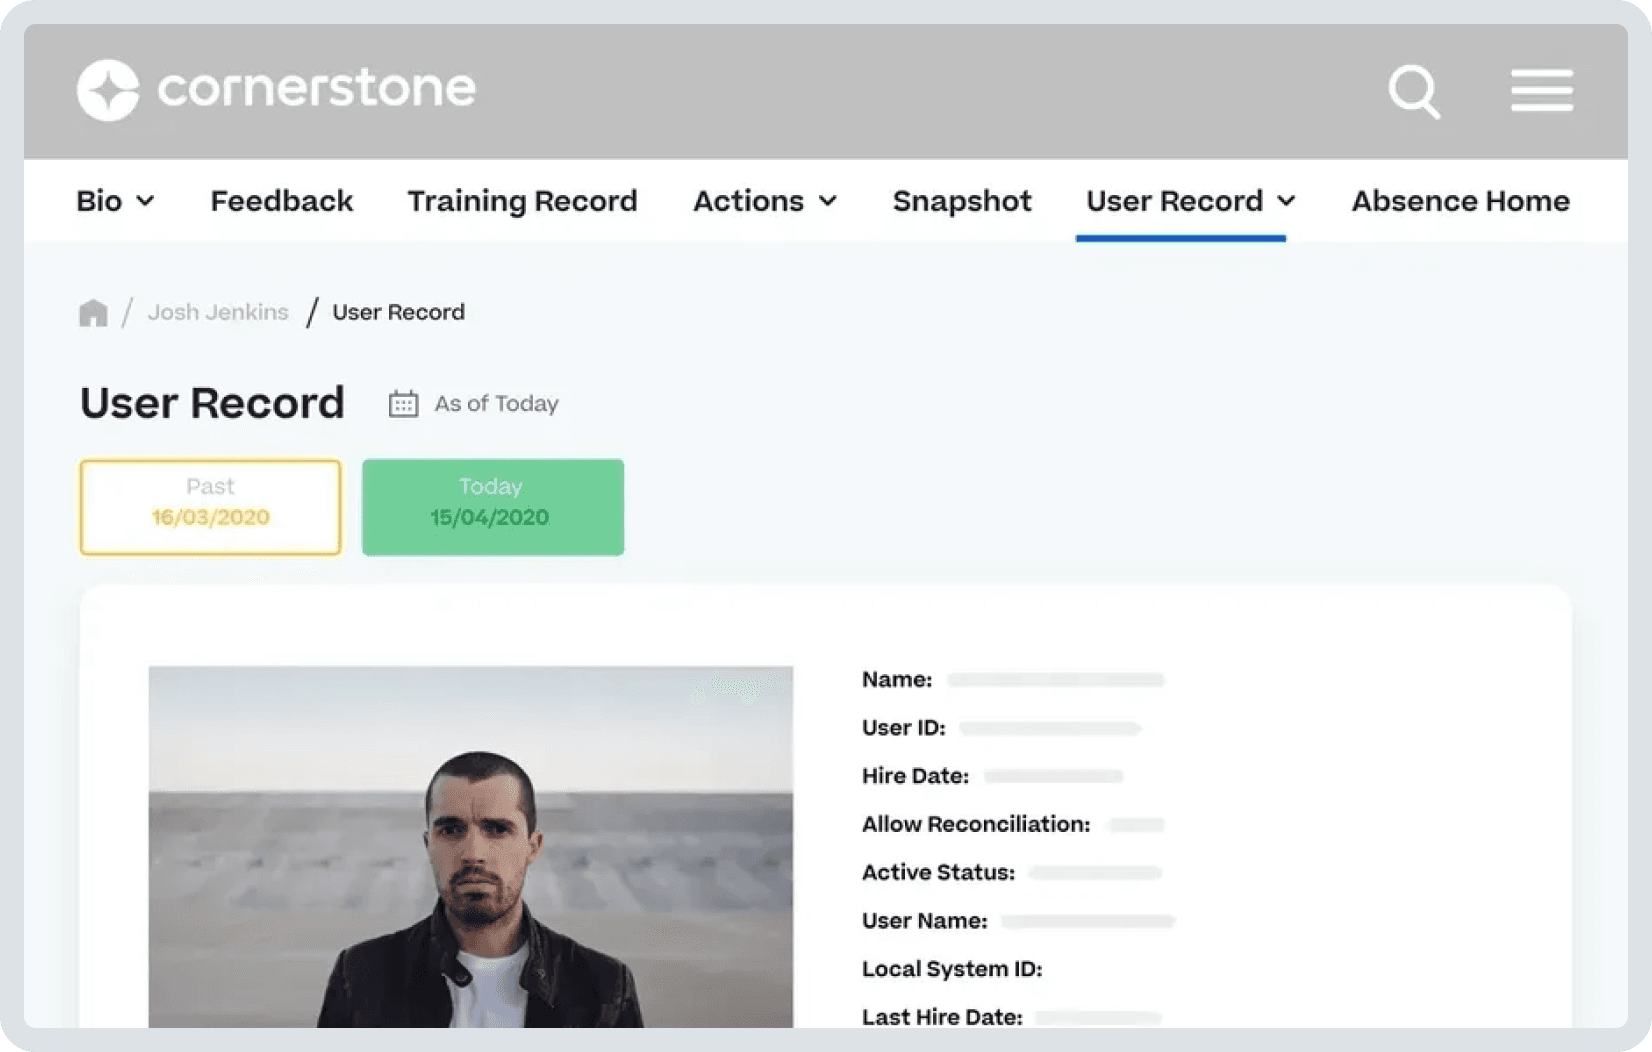Select the Bio menu label
Image resolution: width=1652 pixels, height=1052 pixels.
coord(99,201)
